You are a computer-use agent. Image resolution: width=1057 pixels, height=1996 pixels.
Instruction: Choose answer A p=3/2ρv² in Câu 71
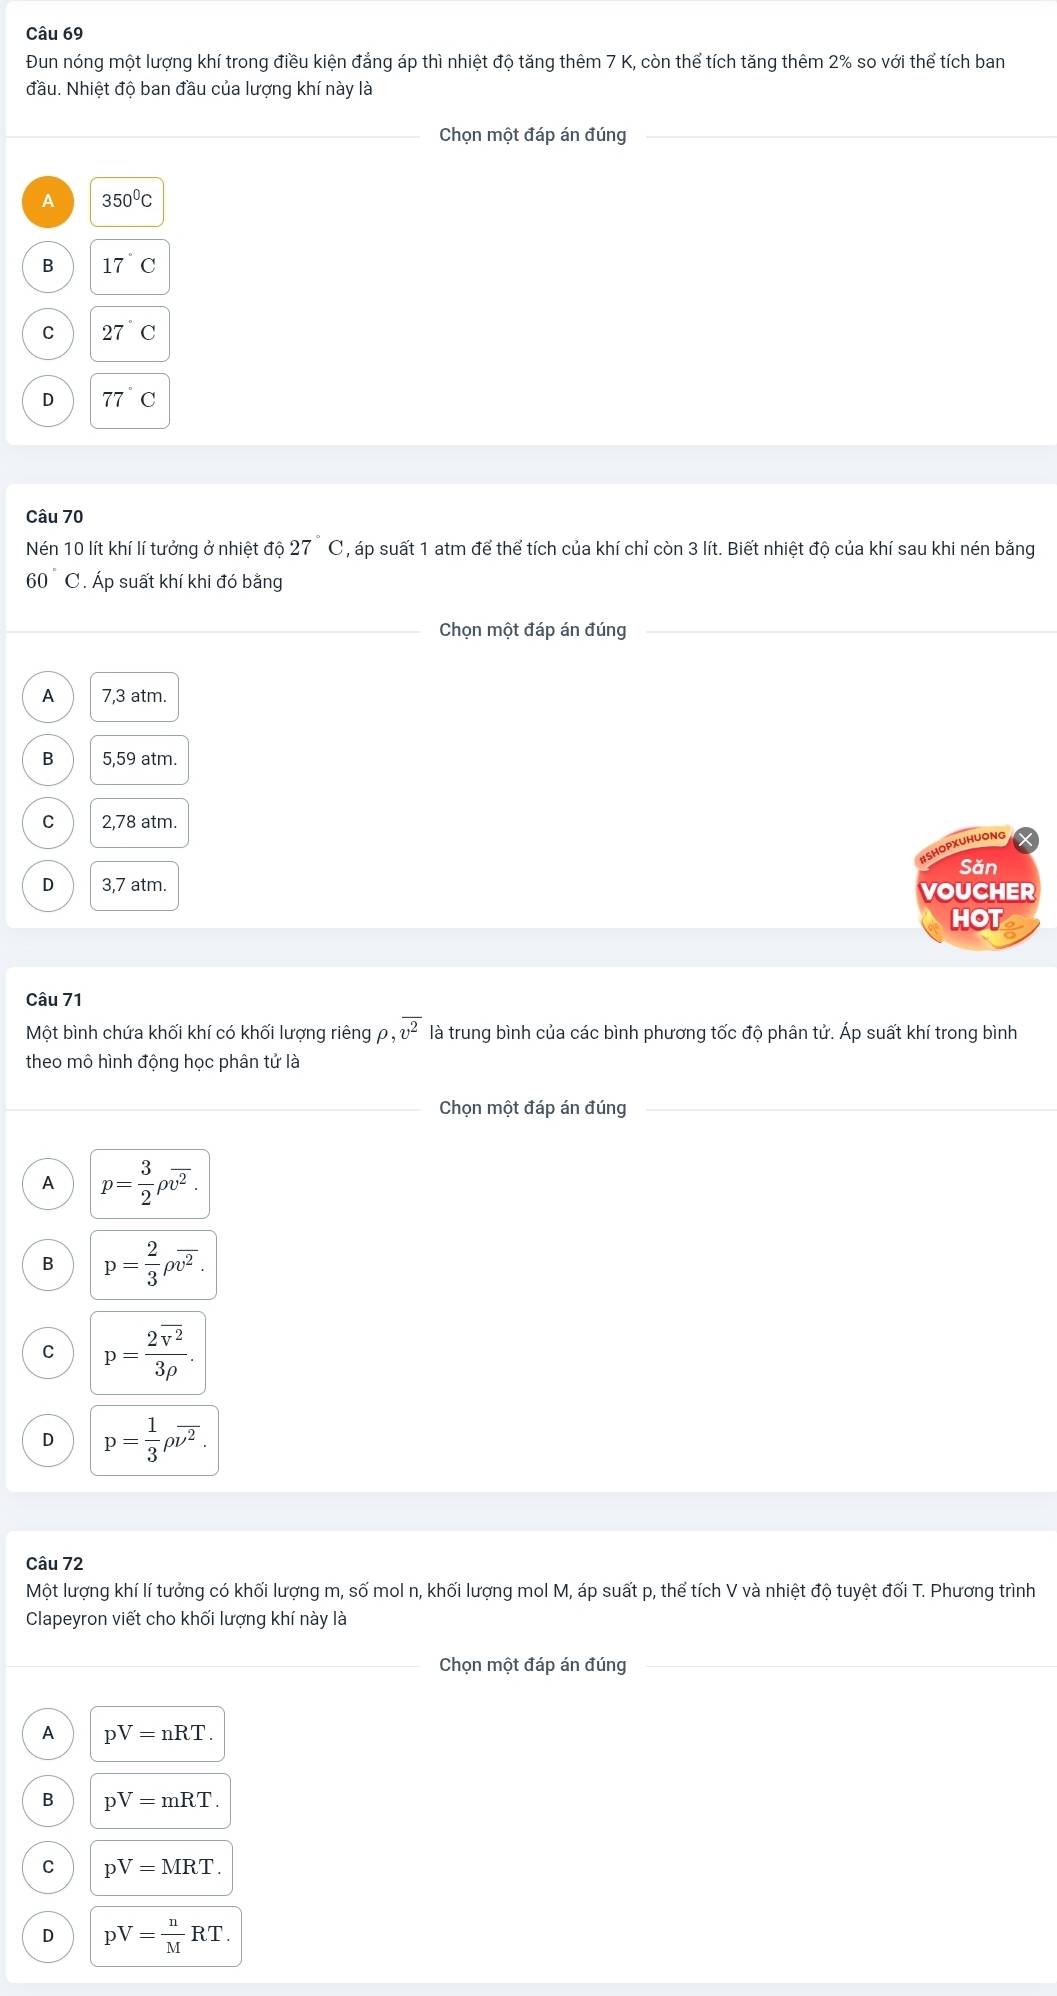pyautogui.click(x=48, y=1183)
